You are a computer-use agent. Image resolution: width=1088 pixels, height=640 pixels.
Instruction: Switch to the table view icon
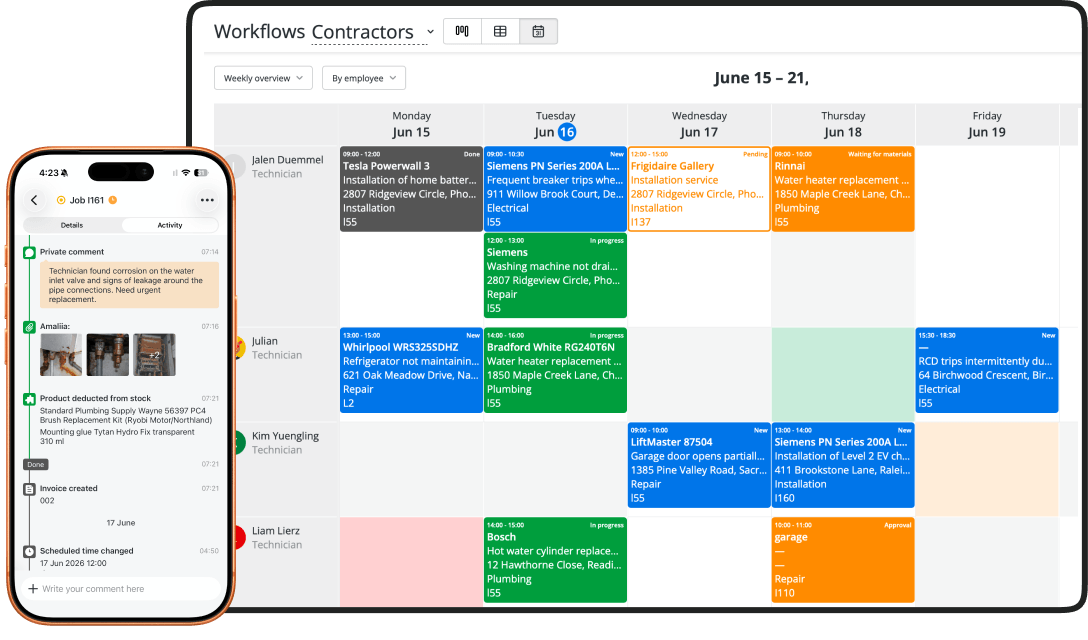pyautogui.click(x=500, y=31)
